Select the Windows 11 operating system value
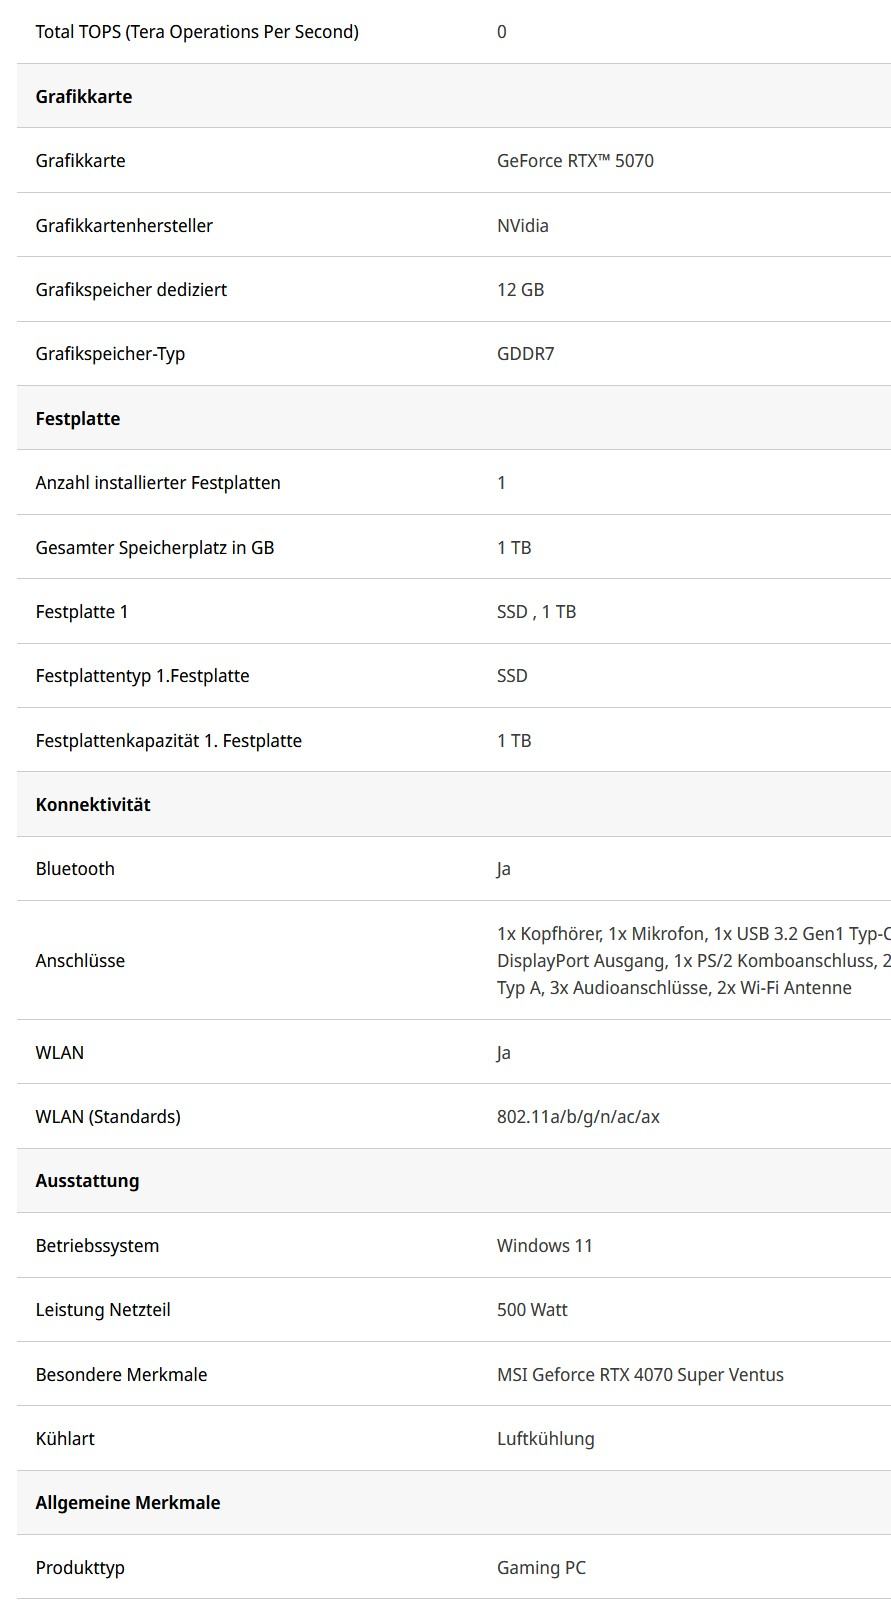The image size is (891, 1608). coord(545,1246)
